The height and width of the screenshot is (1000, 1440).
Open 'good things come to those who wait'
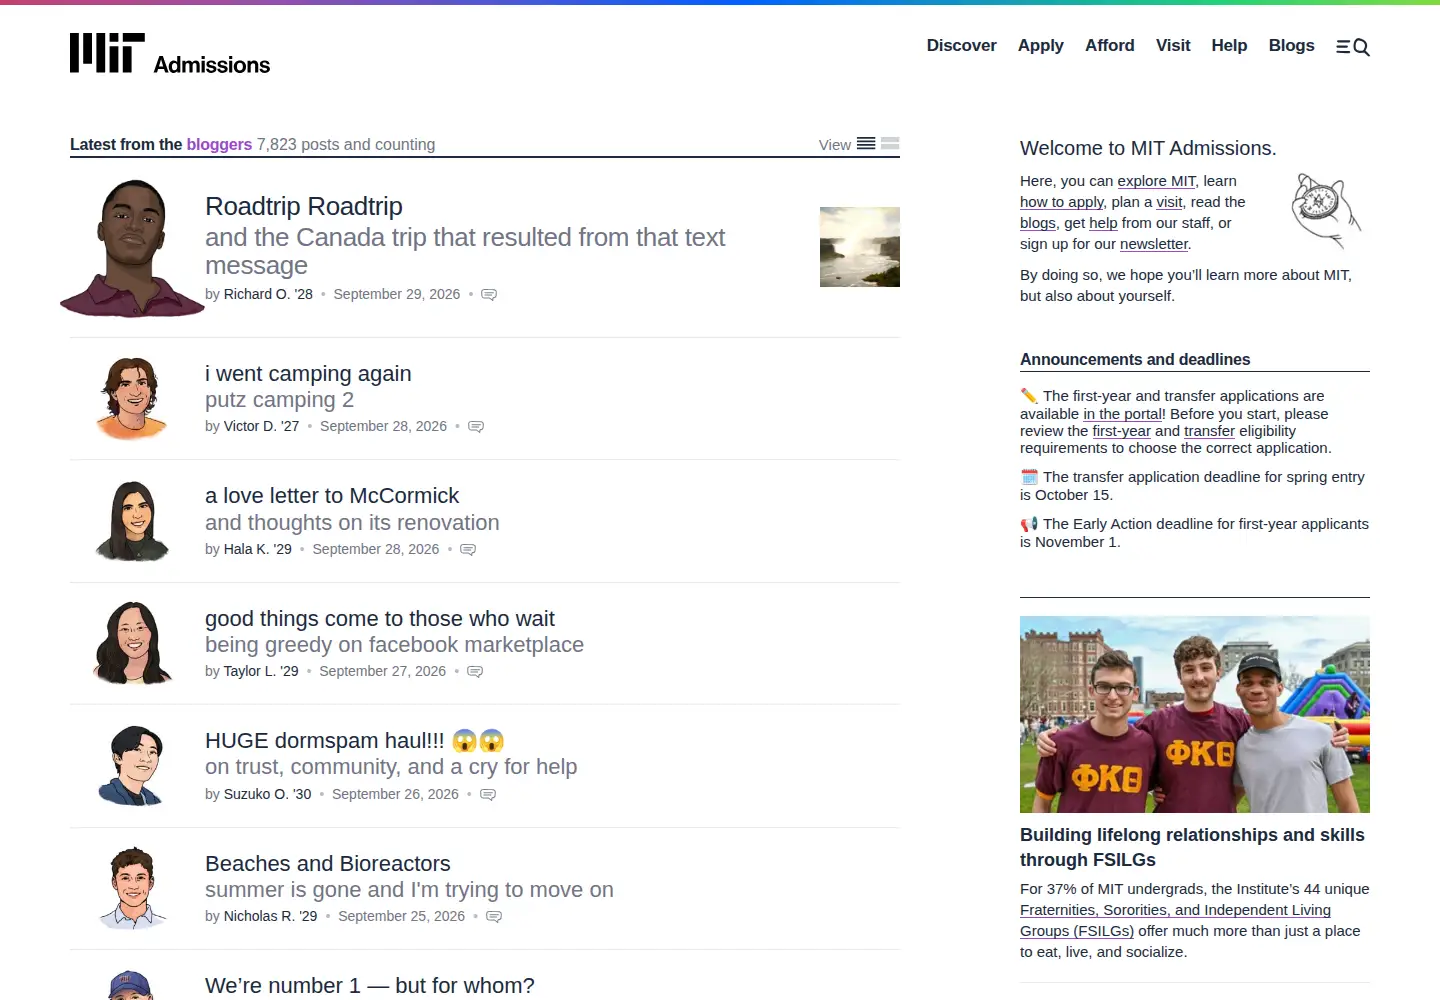coord(380,619)
